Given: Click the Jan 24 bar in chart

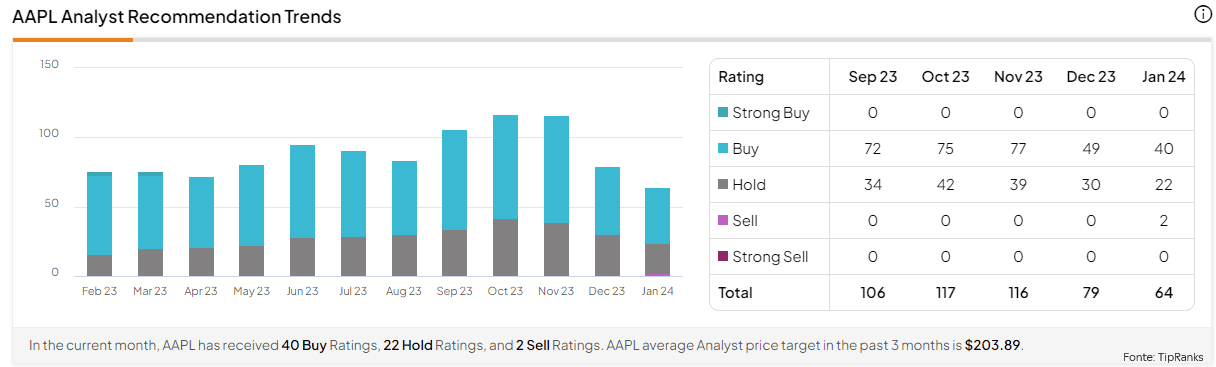Looking at the screenshot, I should (x=657, y=232).
